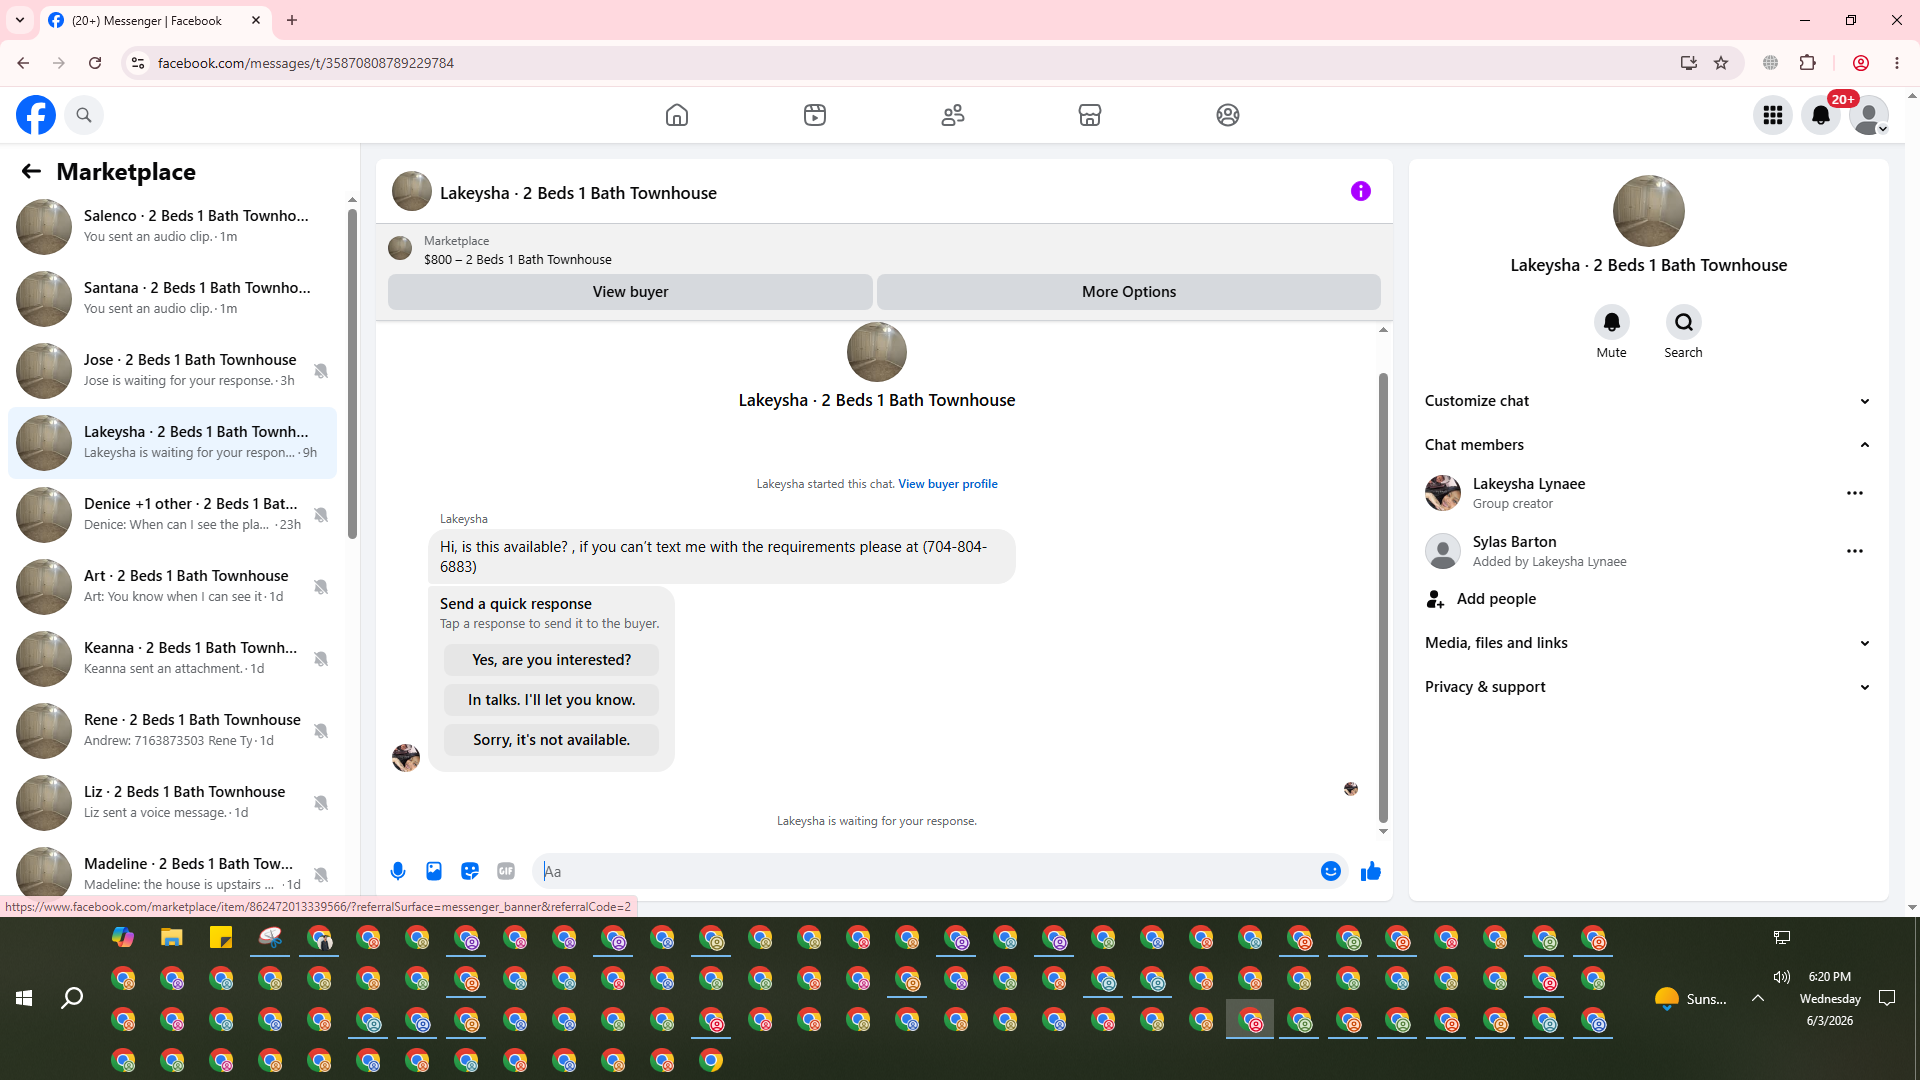Image resolution: width=1920 pixels, height=1080 pixels.
Task: Toggle muted bell on Rene chat
Action: pos(321,731)
